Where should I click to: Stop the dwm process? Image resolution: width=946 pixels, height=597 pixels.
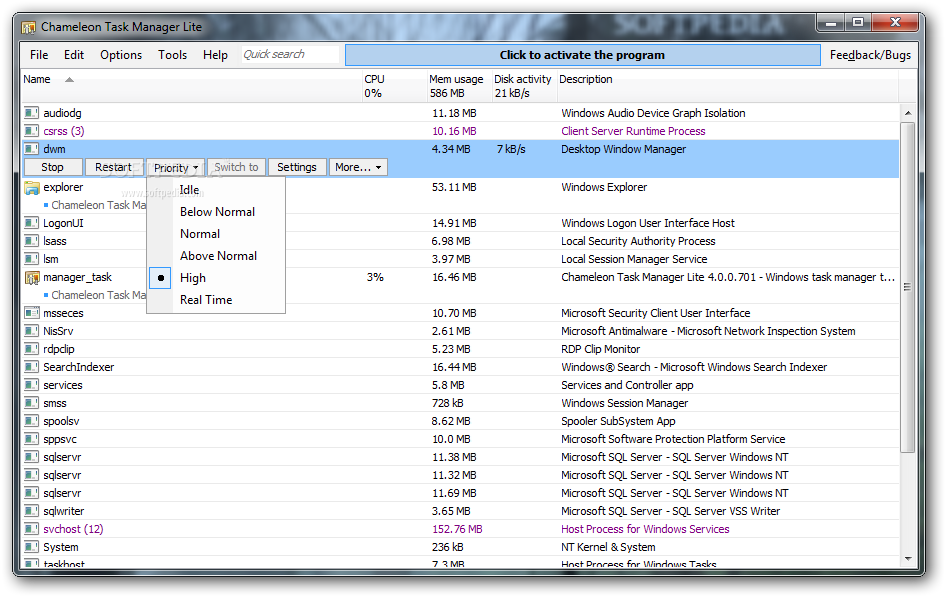point(52,168)
